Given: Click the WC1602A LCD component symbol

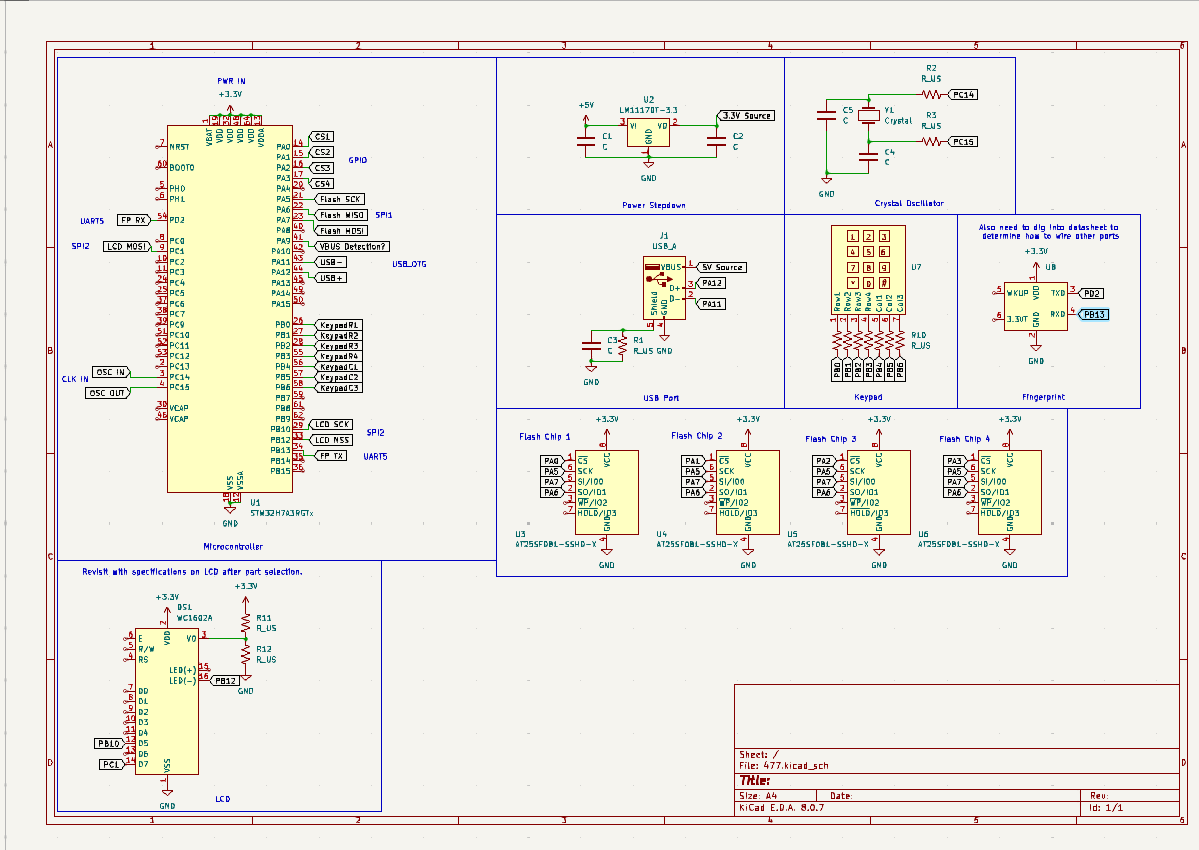Looking at the screenshot, I should pos(166,700).
